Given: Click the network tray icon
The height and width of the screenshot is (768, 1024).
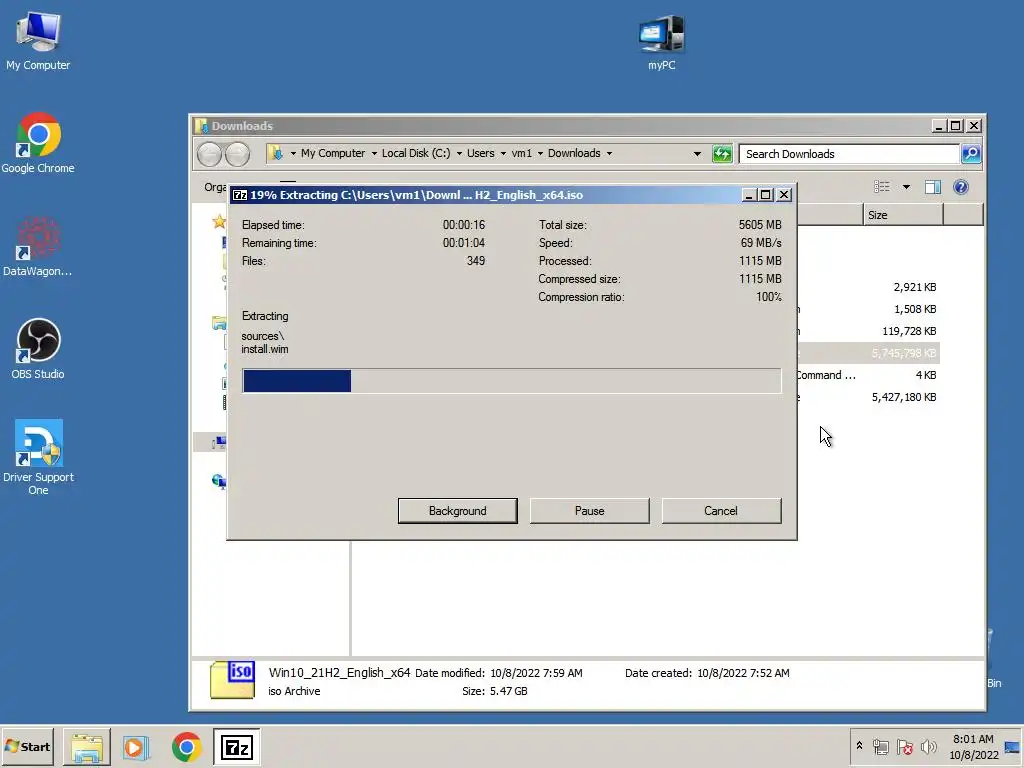Looking at the screenshot, I should (x=880, y=746).
